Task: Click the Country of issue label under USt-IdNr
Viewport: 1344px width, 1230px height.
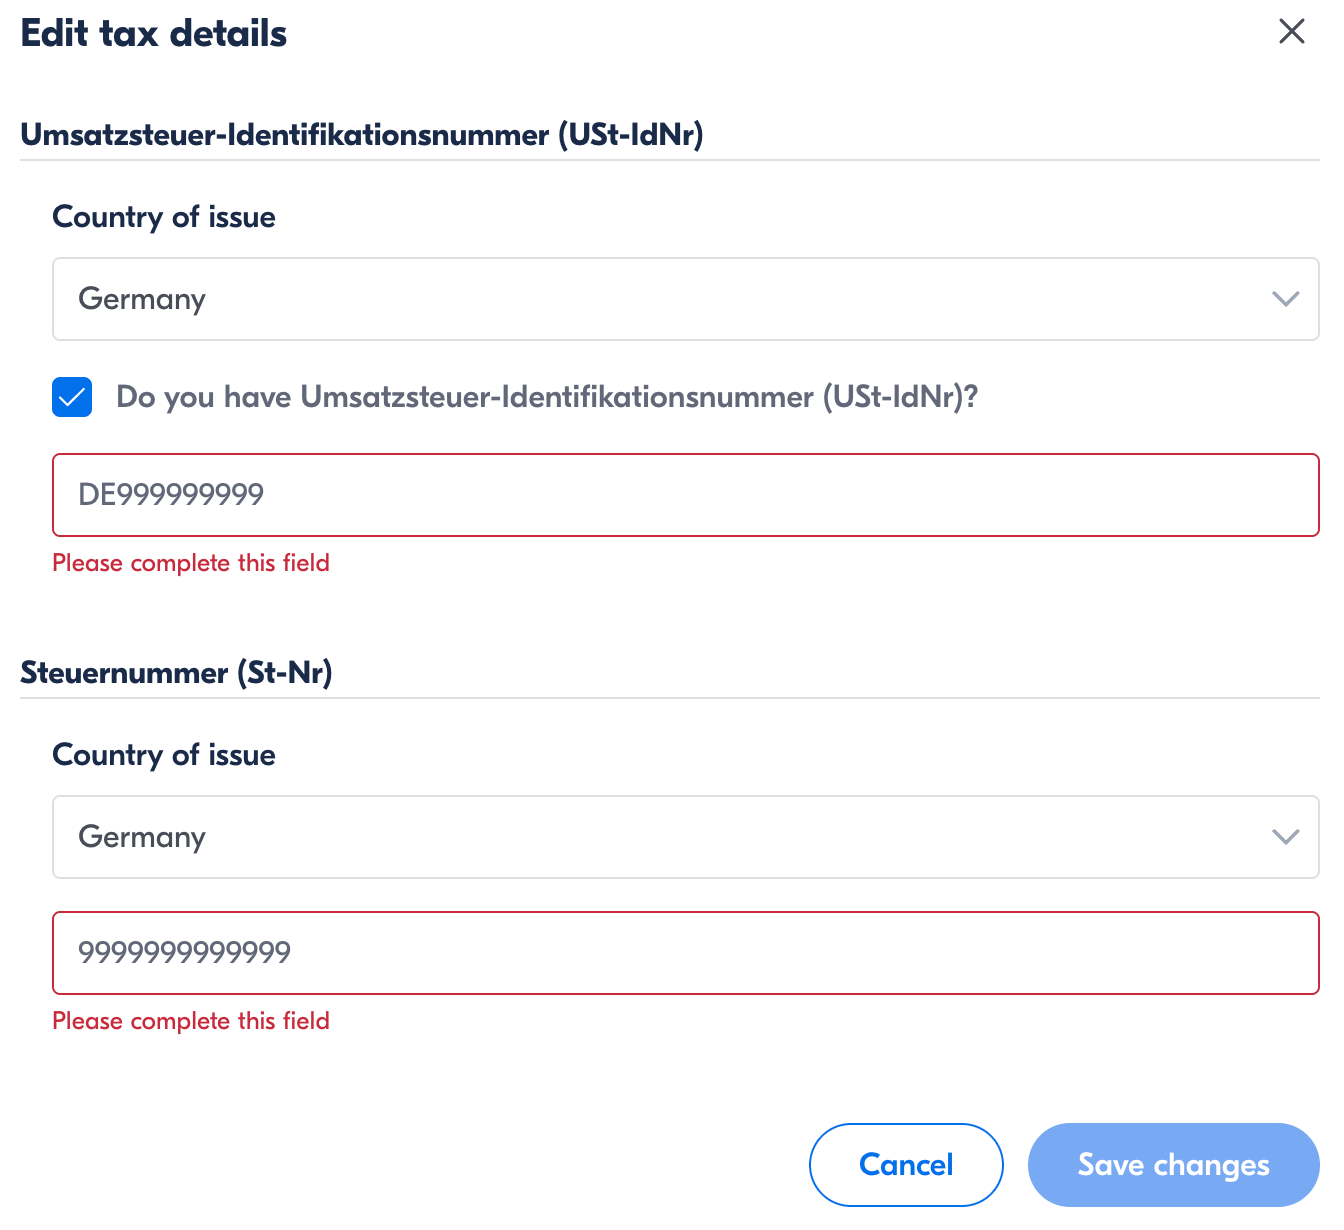Action: pyautogui.click(x=164, y=217)
